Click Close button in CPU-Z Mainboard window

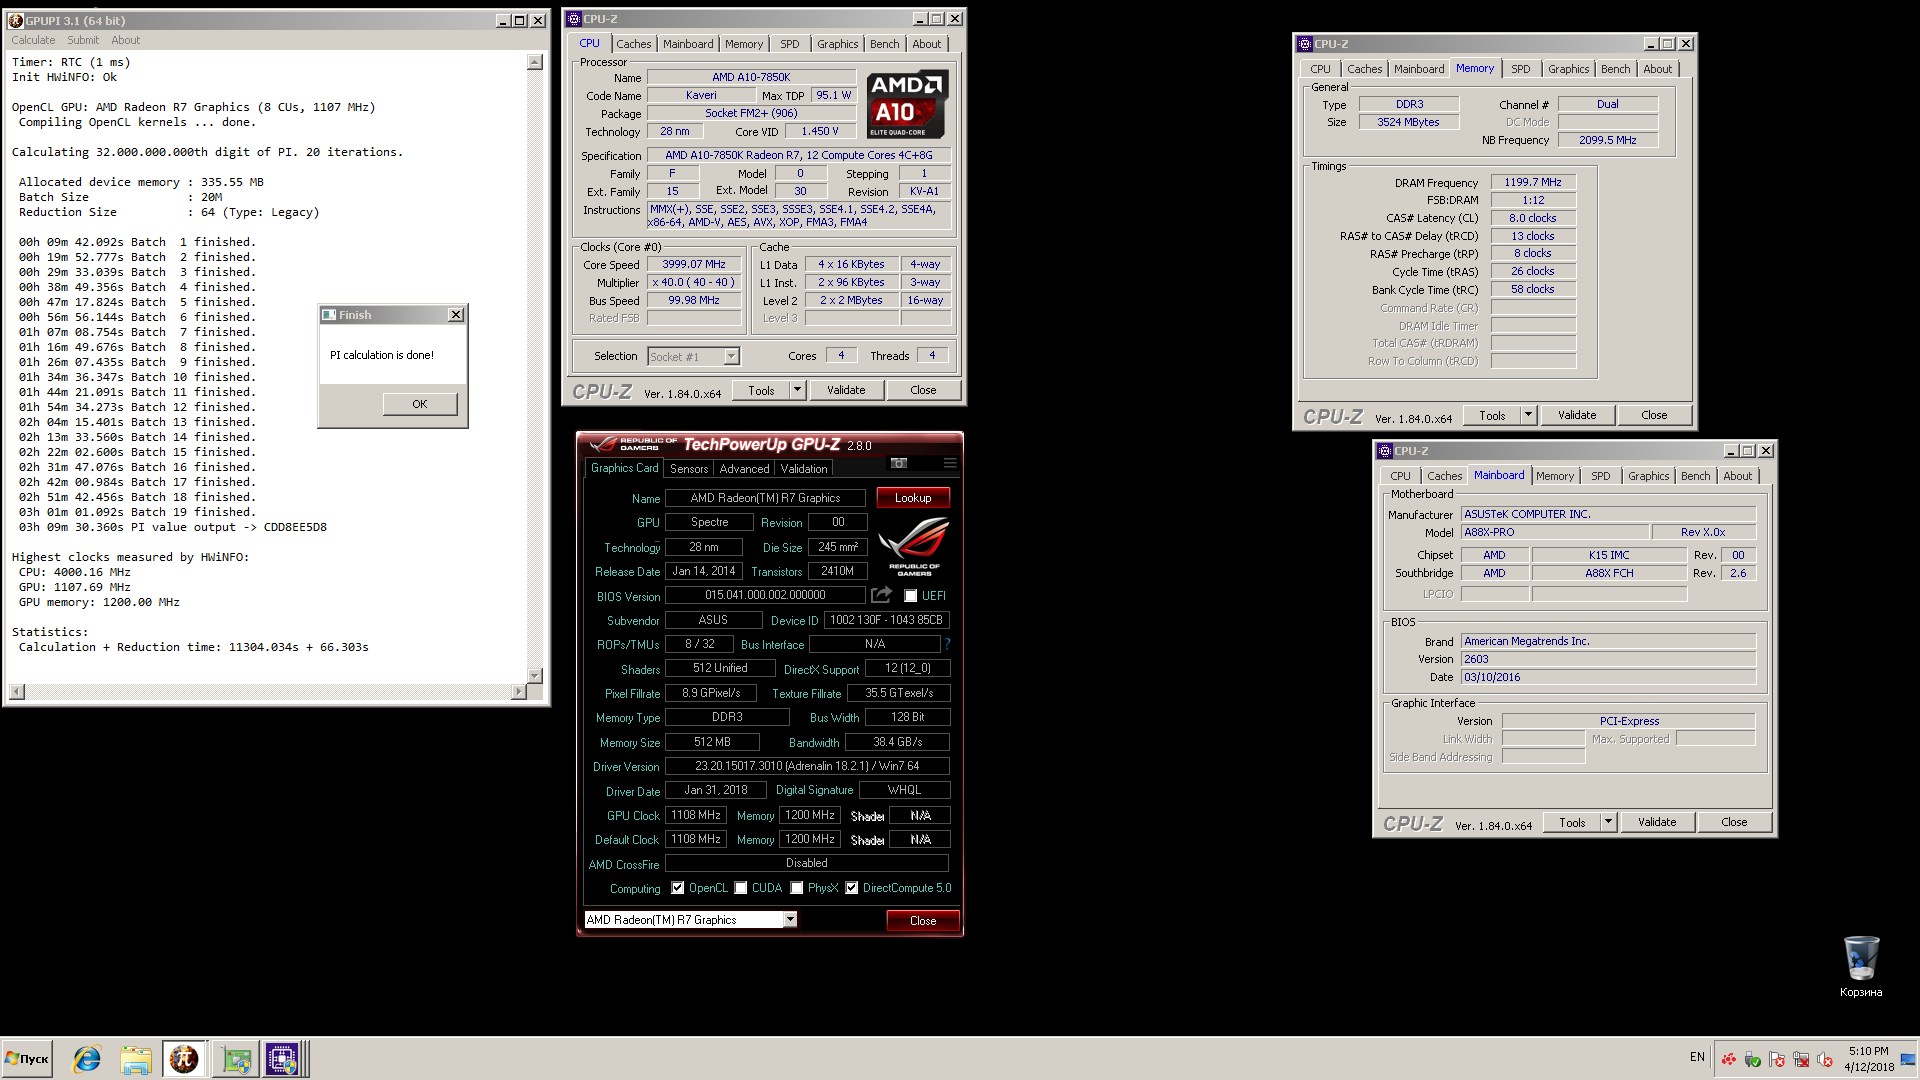1734,822
